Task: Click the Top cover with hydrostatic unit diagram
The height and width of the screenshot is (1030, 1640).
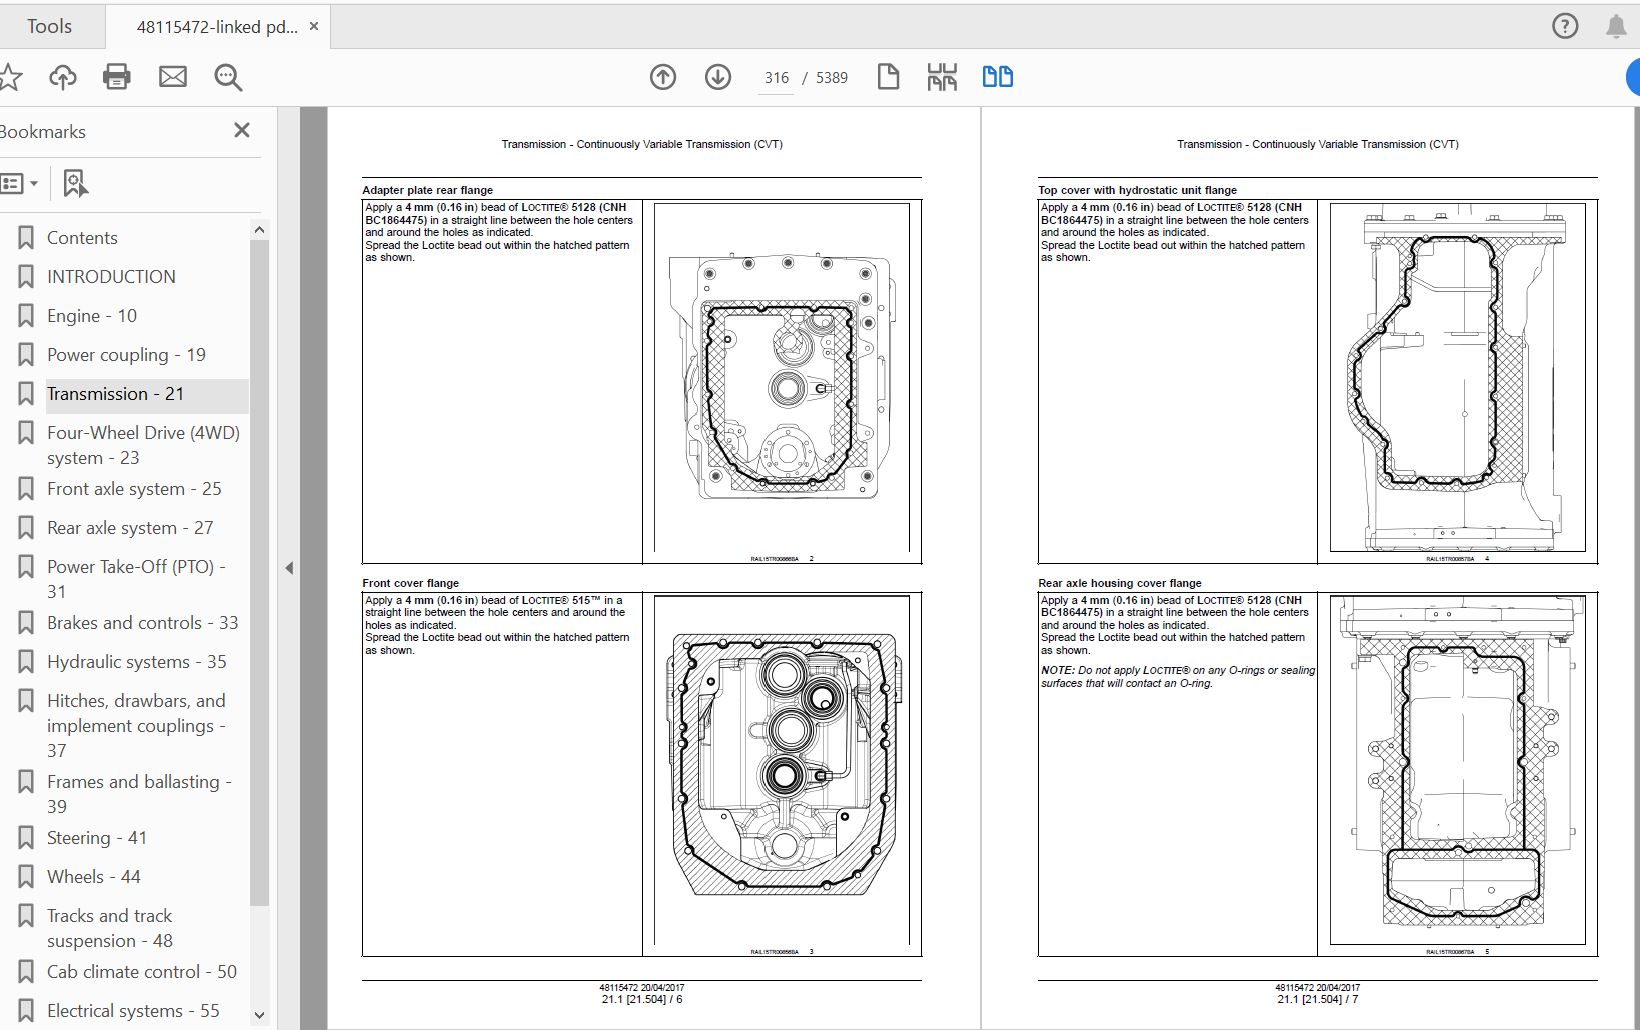Action: 1457,378
